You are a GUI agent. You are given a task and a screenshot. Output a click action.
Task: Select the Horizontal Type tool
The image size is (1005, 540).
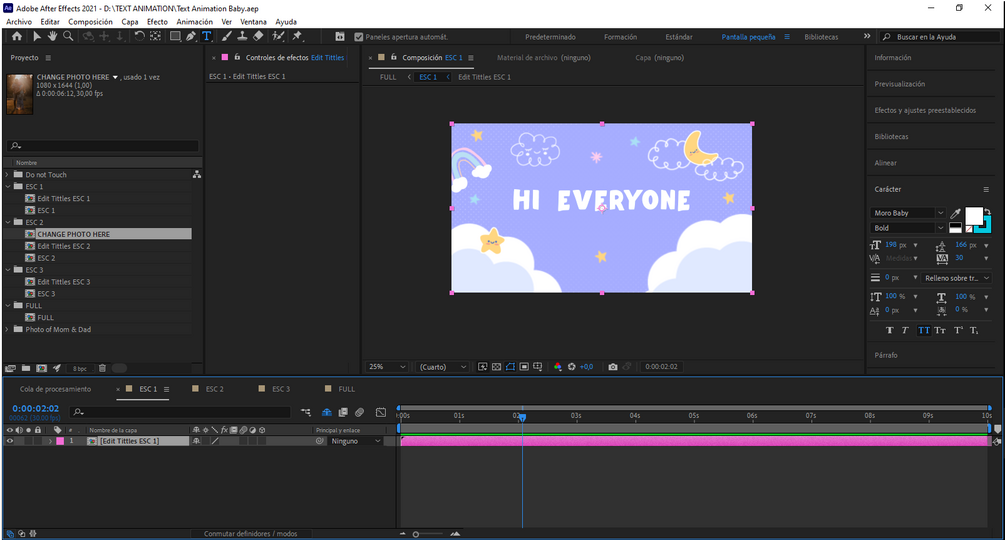point(206,37)
